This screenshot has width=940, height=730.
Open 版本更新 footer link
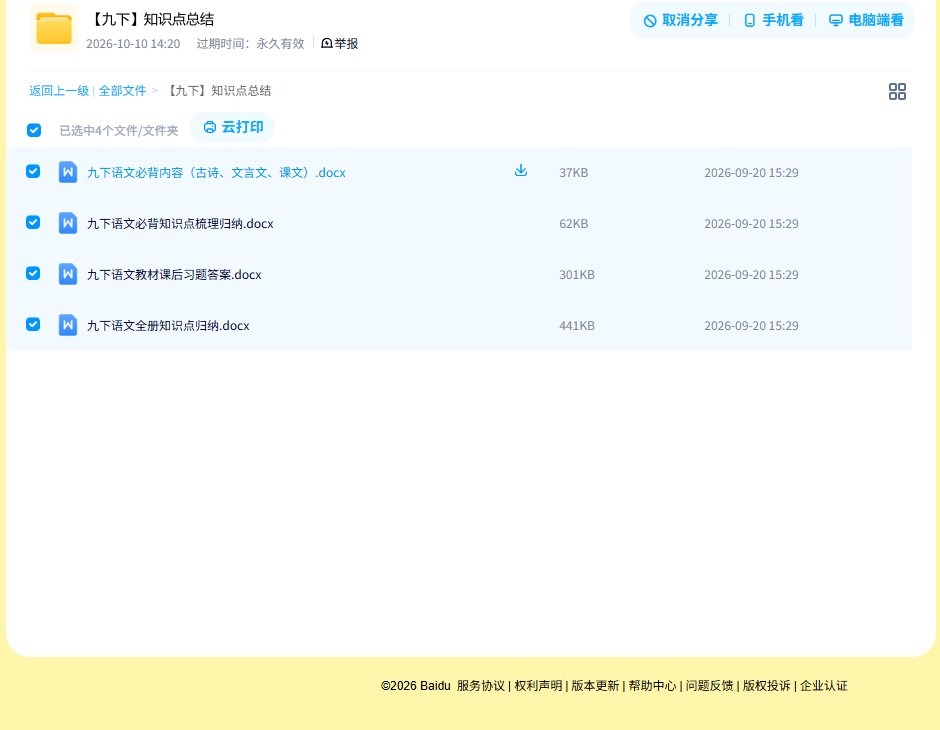tap(595, 686)
